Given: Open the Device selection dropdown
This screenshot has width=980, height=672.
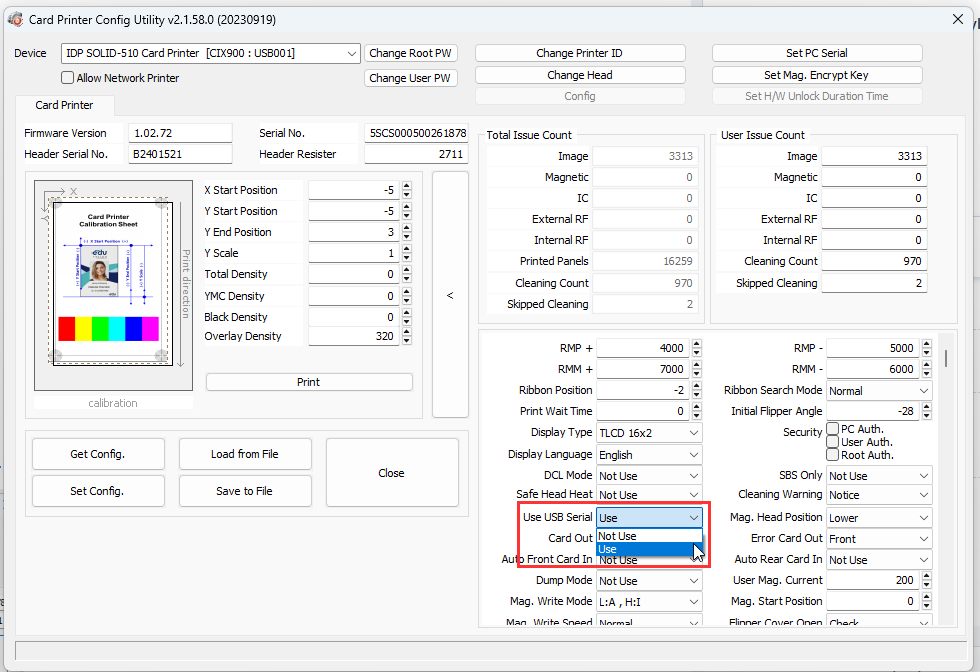Looking at the screenshot, I should point(211,54).
